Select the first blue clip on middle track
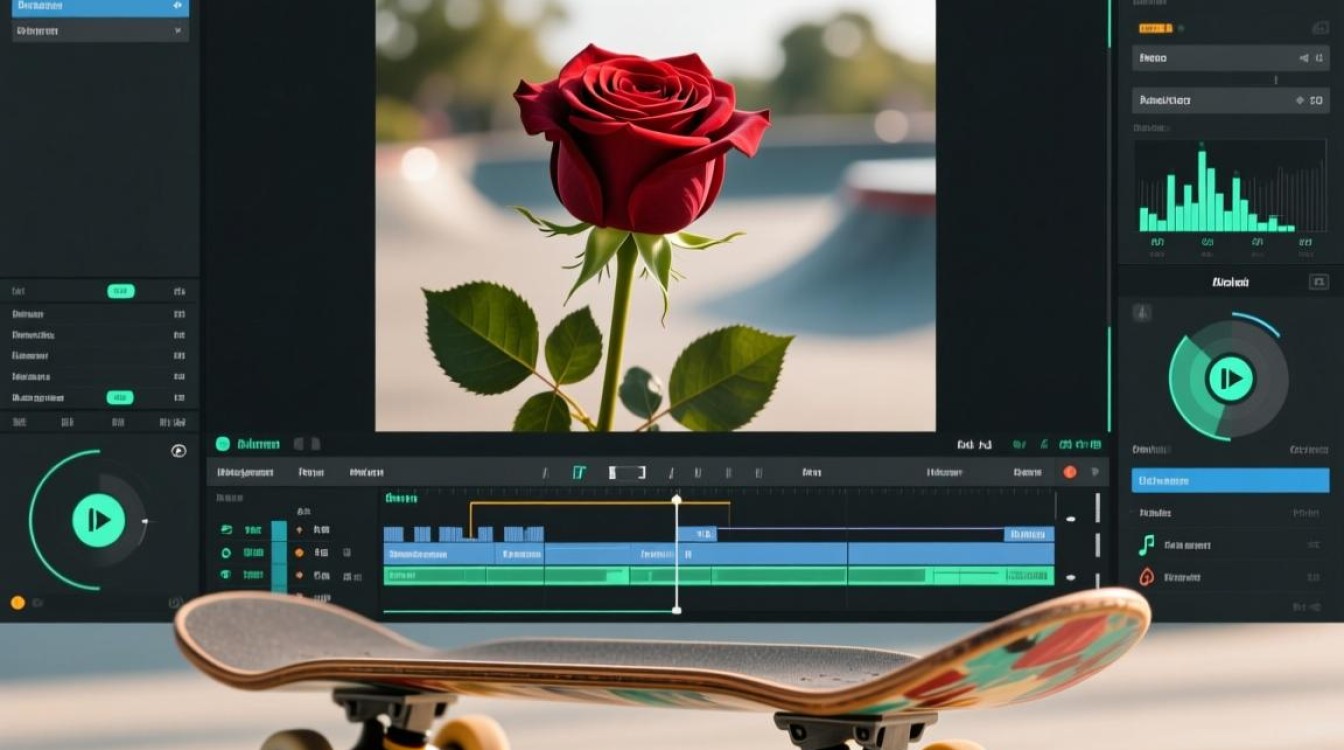Image resolution: width=1344 pixels, height=750 pixels. click(x=439, y=553)
